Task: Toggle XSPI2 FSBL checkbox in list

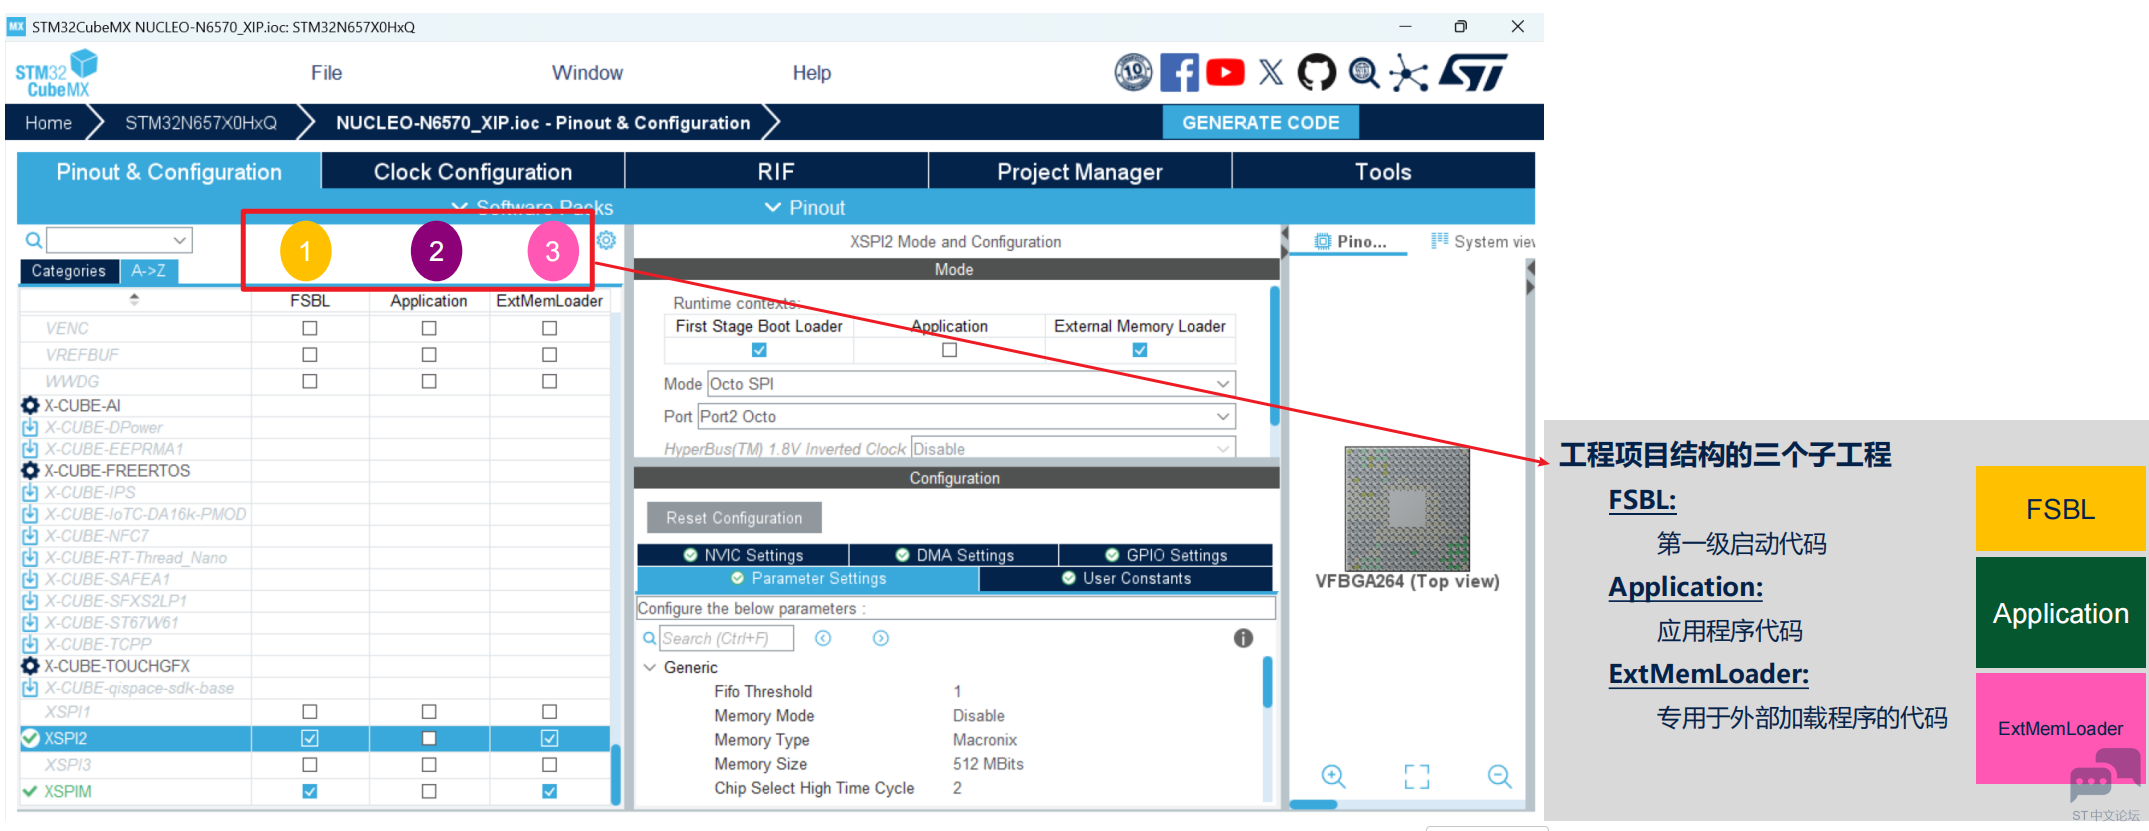Action: point(310,738)
